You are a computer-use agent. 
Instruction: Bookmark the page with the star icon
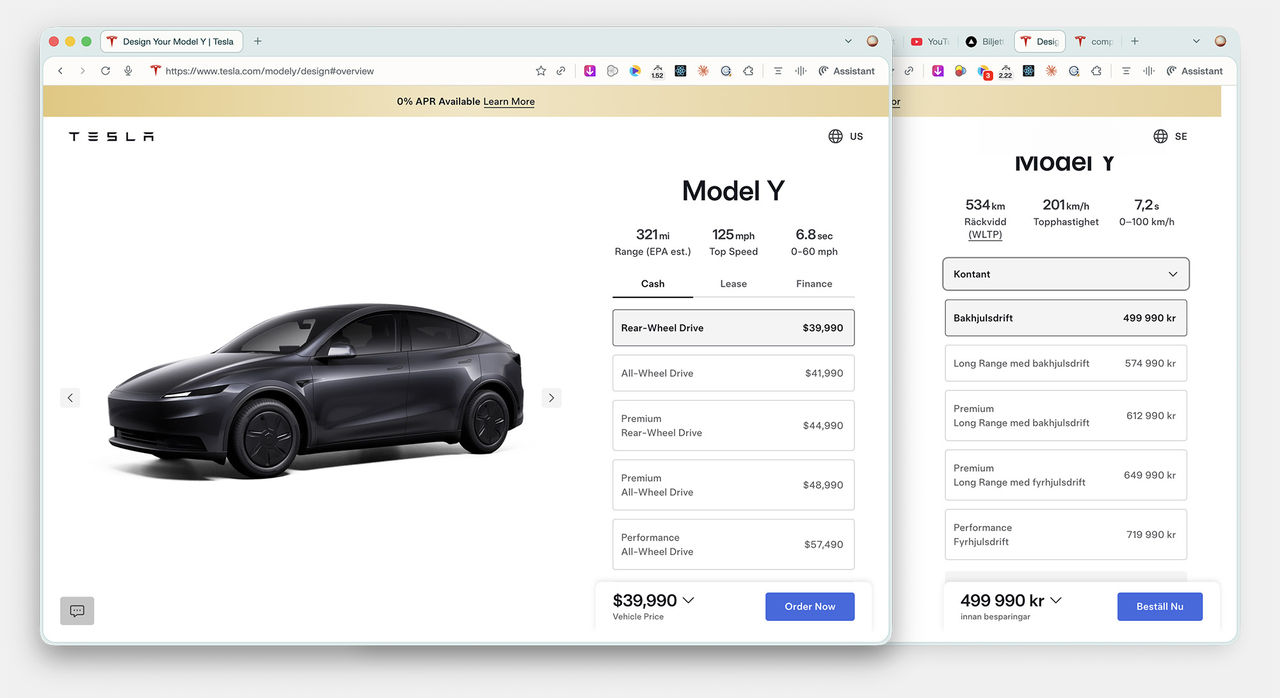coord(541,71)
